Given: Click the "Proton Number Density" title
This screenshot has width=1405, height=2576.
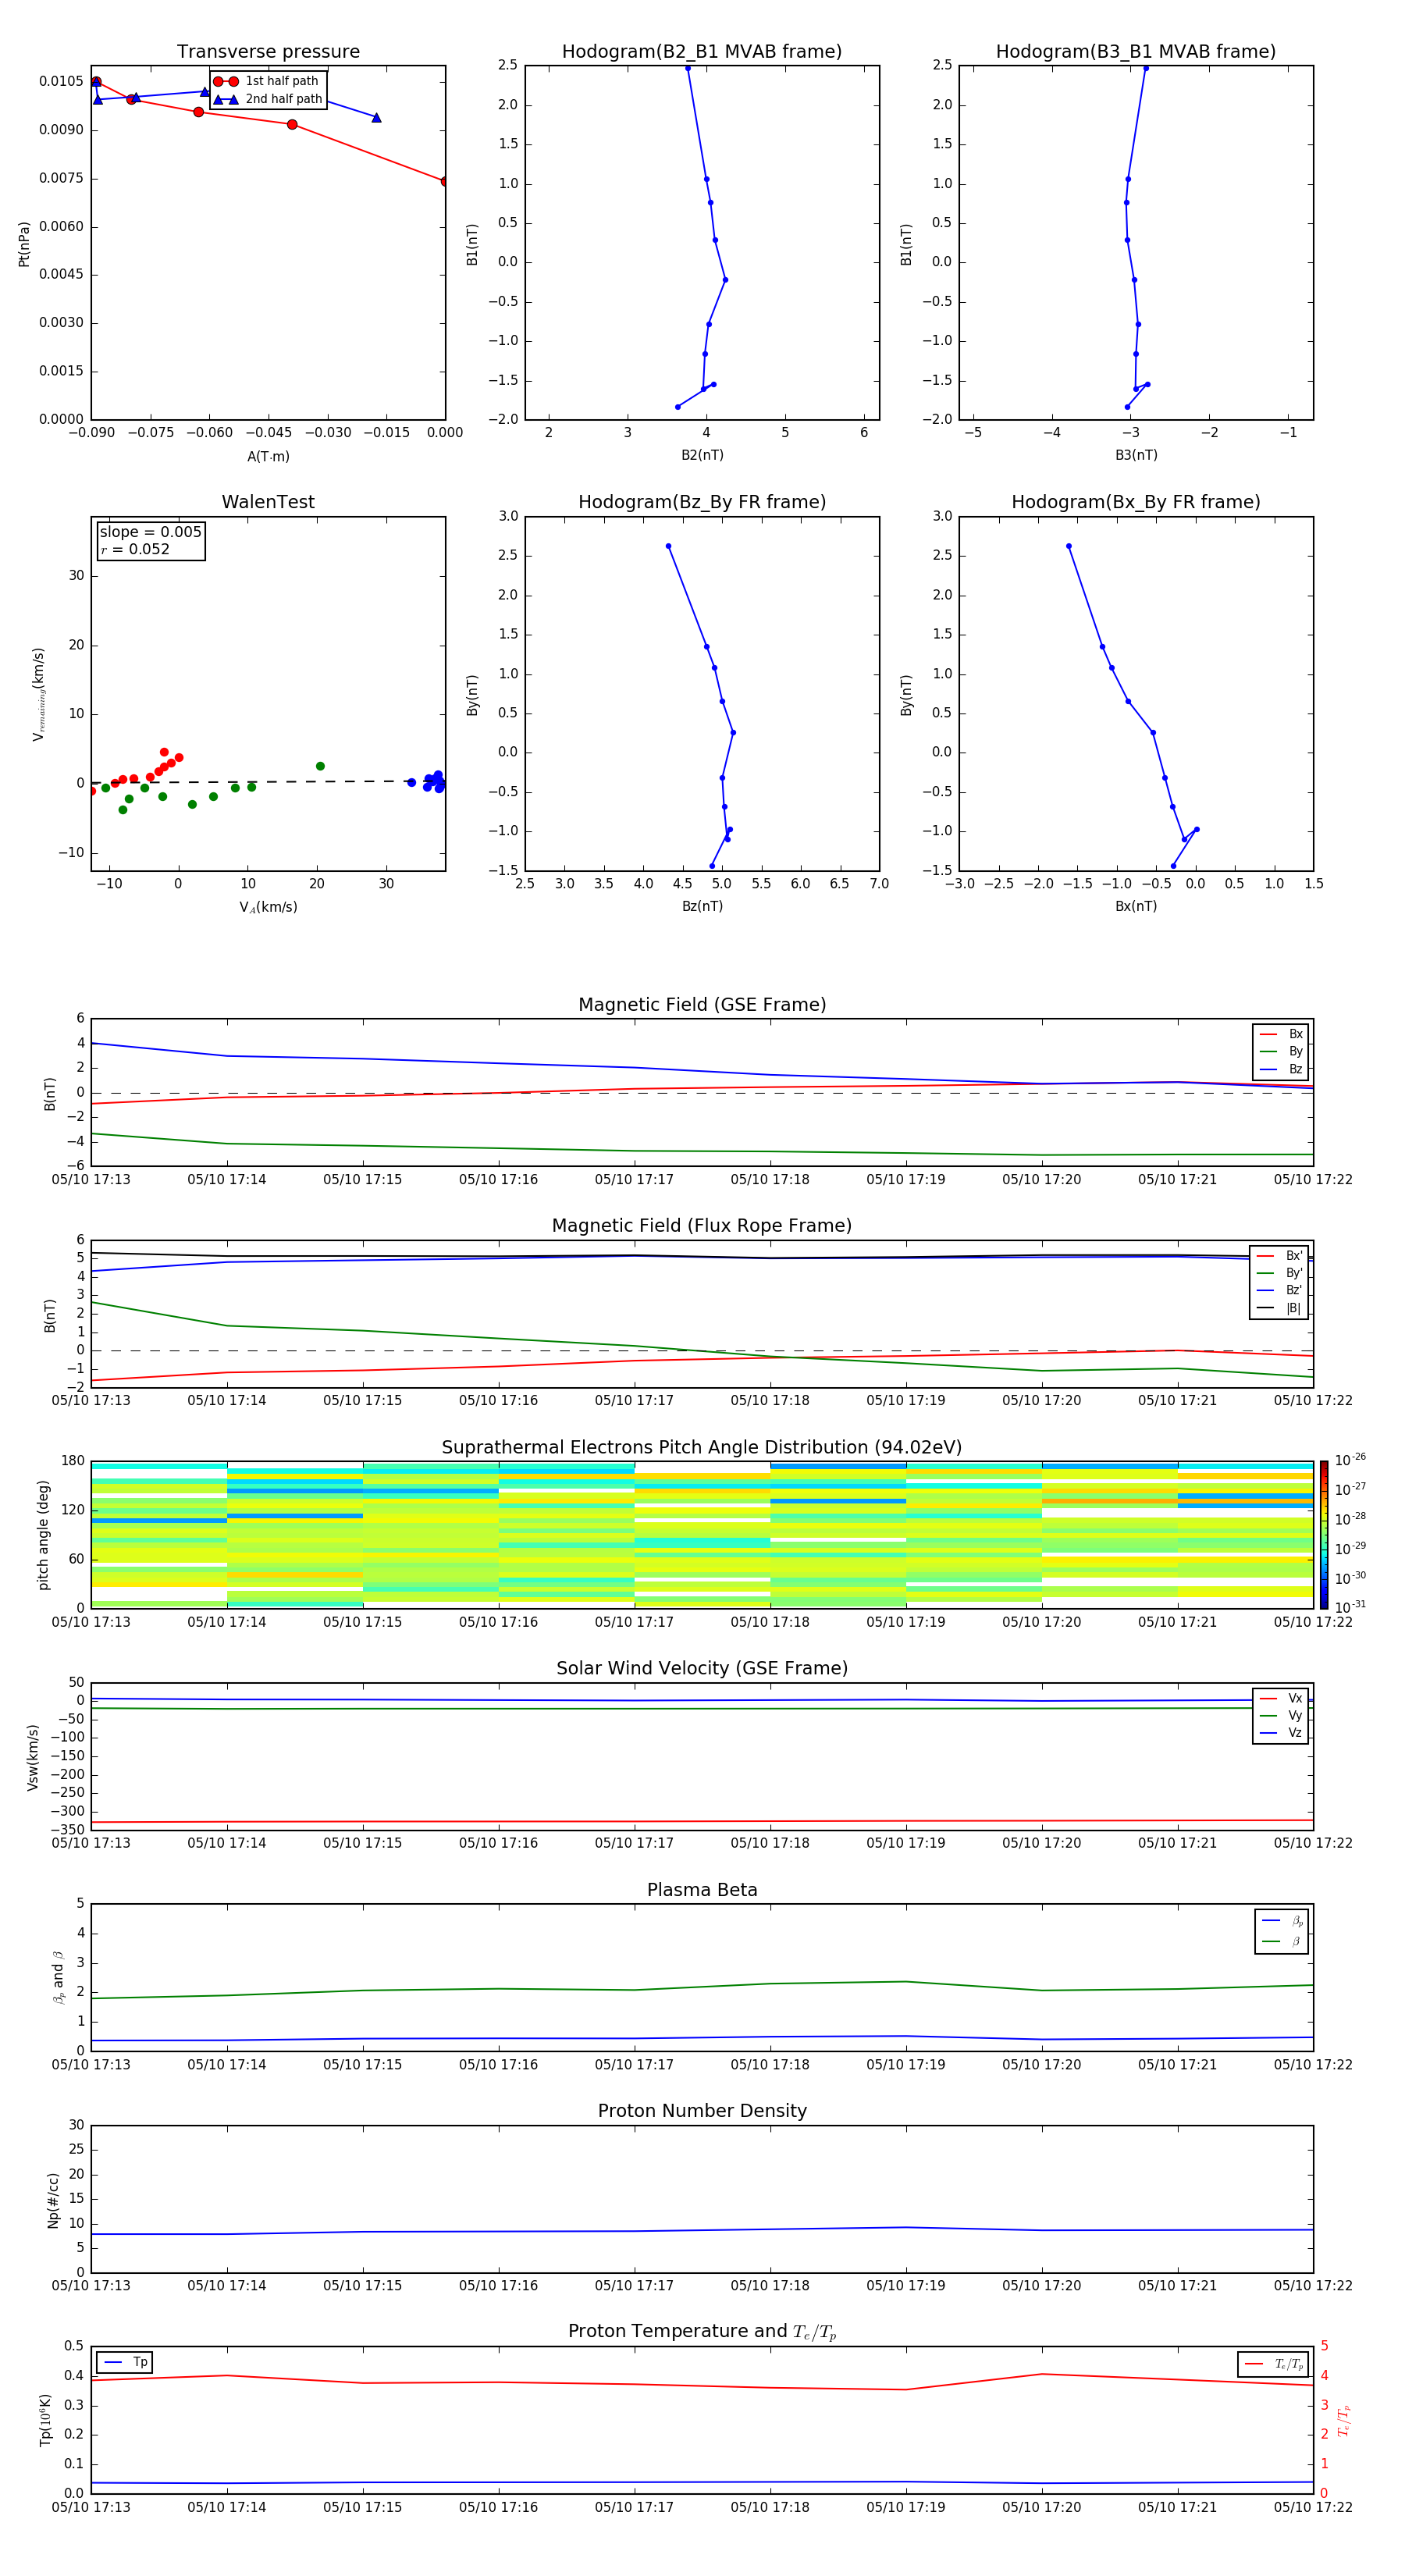Looking at the screenshot, I should (702, 2111).
